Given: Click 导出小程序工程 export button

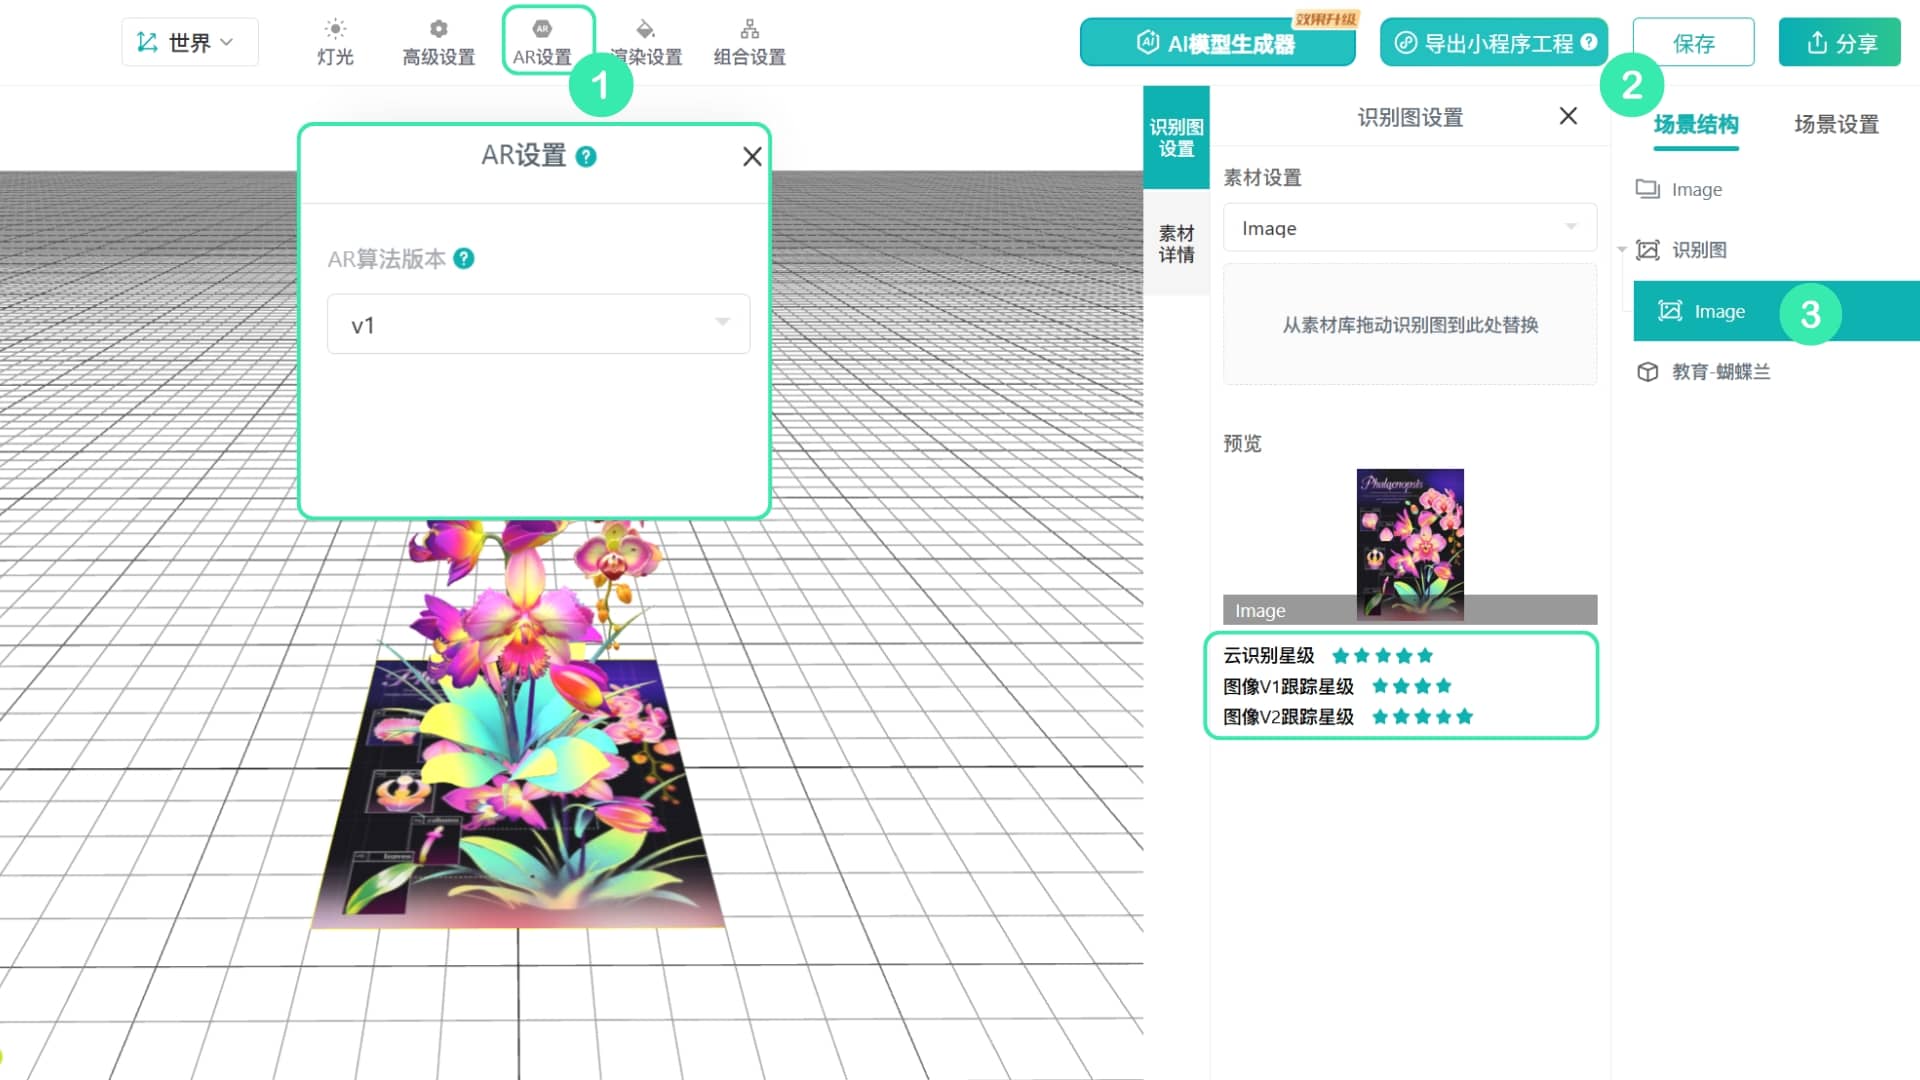Looking at the screenshot, I should (1494, 42).
